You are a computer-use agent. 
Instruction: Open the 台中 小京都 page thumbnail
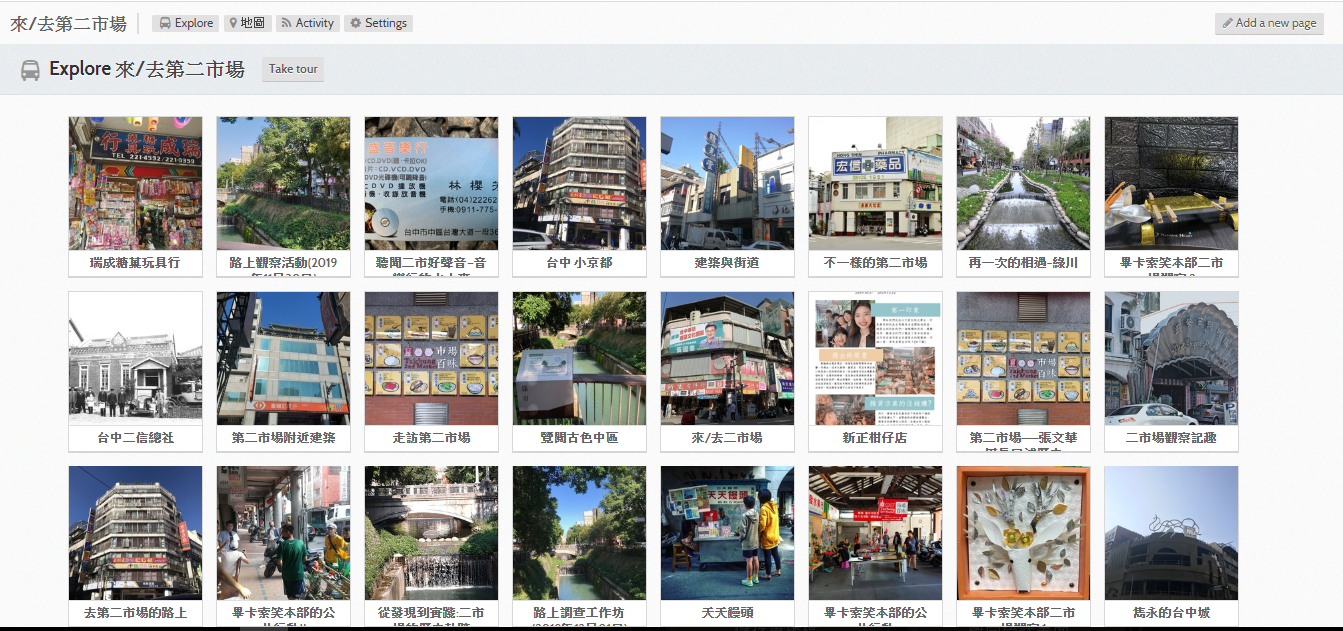(579, 183)
